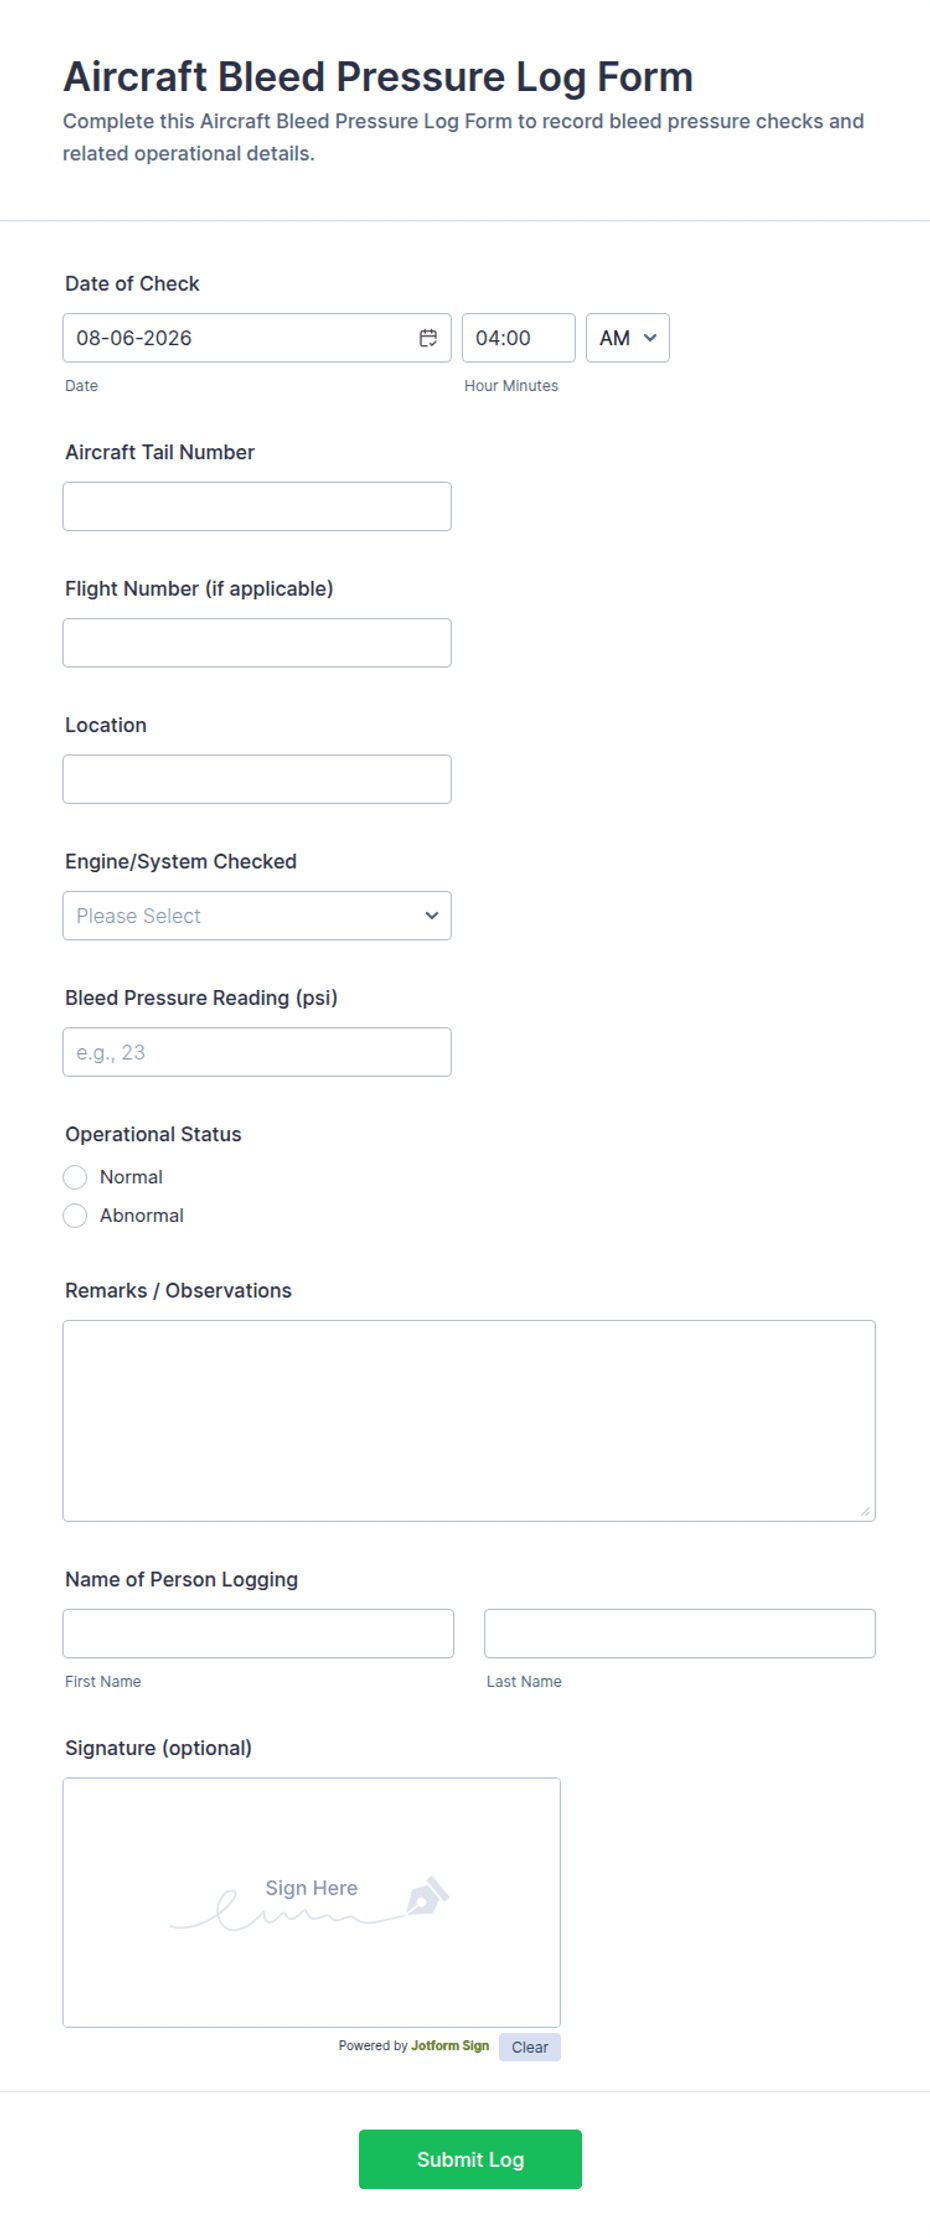Click the pen icon in signature box
Screen dimensions: 930x2238
point(428,1895)
